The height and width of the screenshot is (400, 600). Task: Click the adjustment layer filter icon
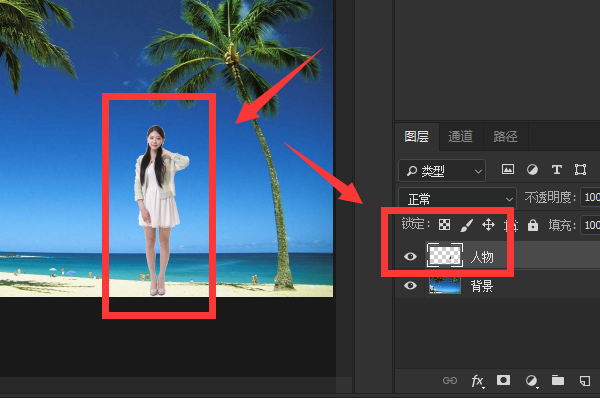tap(532, 169)
